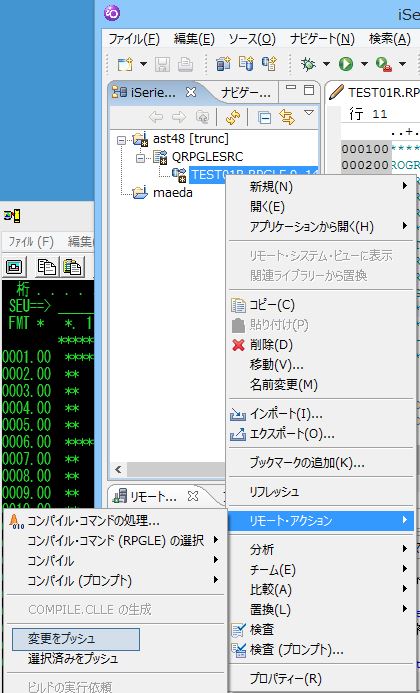This screenshot has width=420, height=693.
Task: Click the Save disk toolbar icon
Action: (162, 65)
